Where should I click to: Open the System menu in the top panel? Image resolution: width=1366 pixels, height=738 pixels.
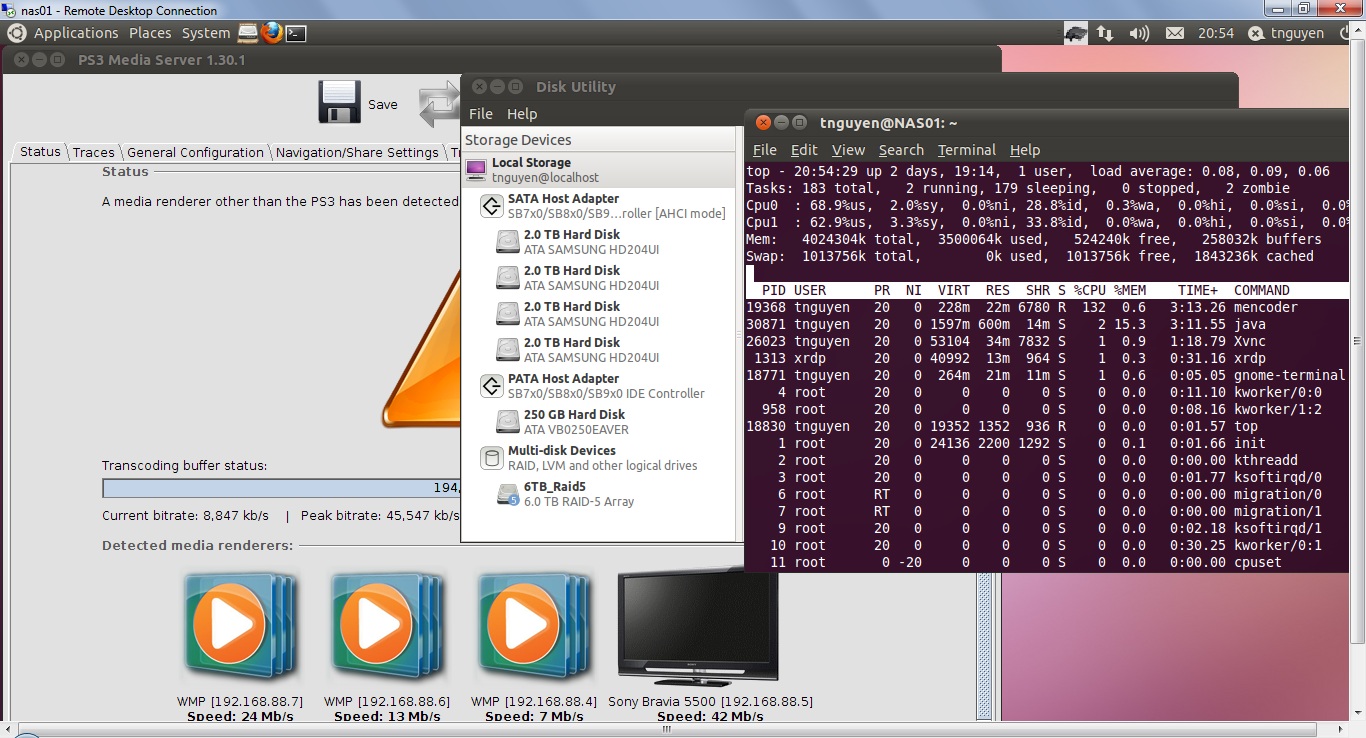(206, 33)
